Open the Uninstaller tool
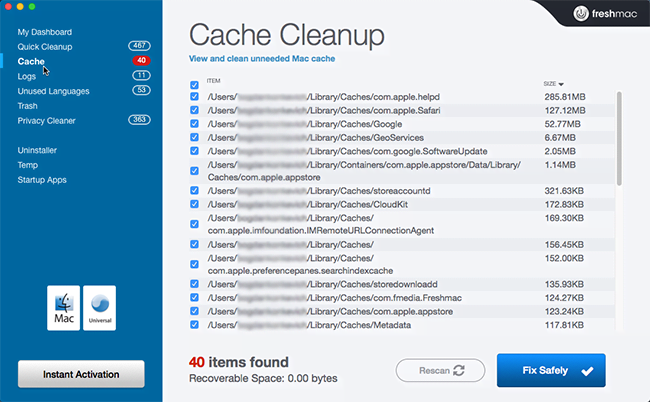 [37, 150]
